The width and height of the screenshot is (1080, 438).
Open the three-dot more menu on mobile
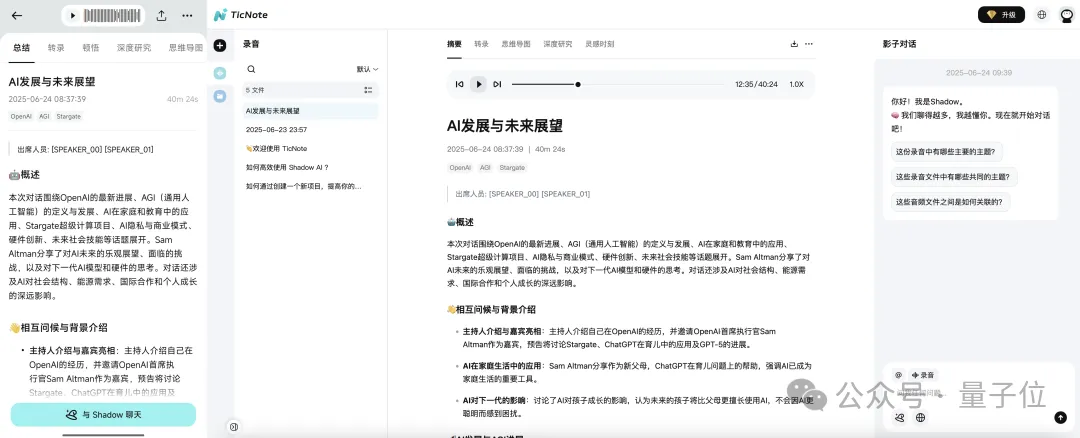187,16
